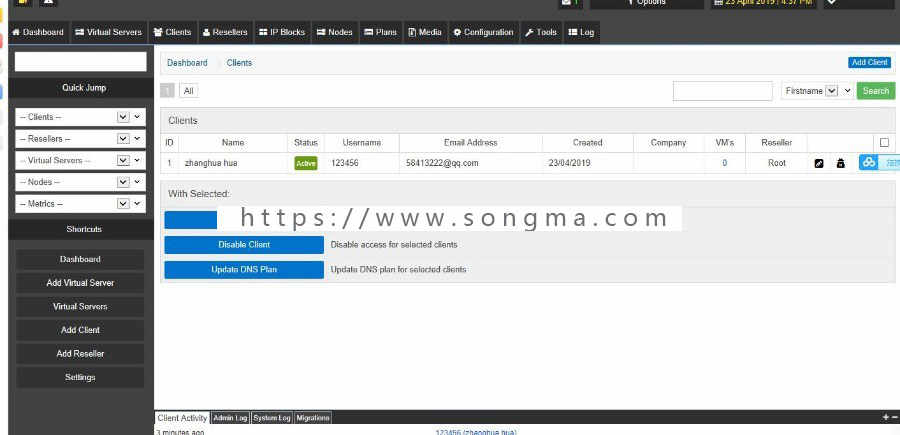
Task: Click the blue Add Client button at top right
Action: pos(870,62)
